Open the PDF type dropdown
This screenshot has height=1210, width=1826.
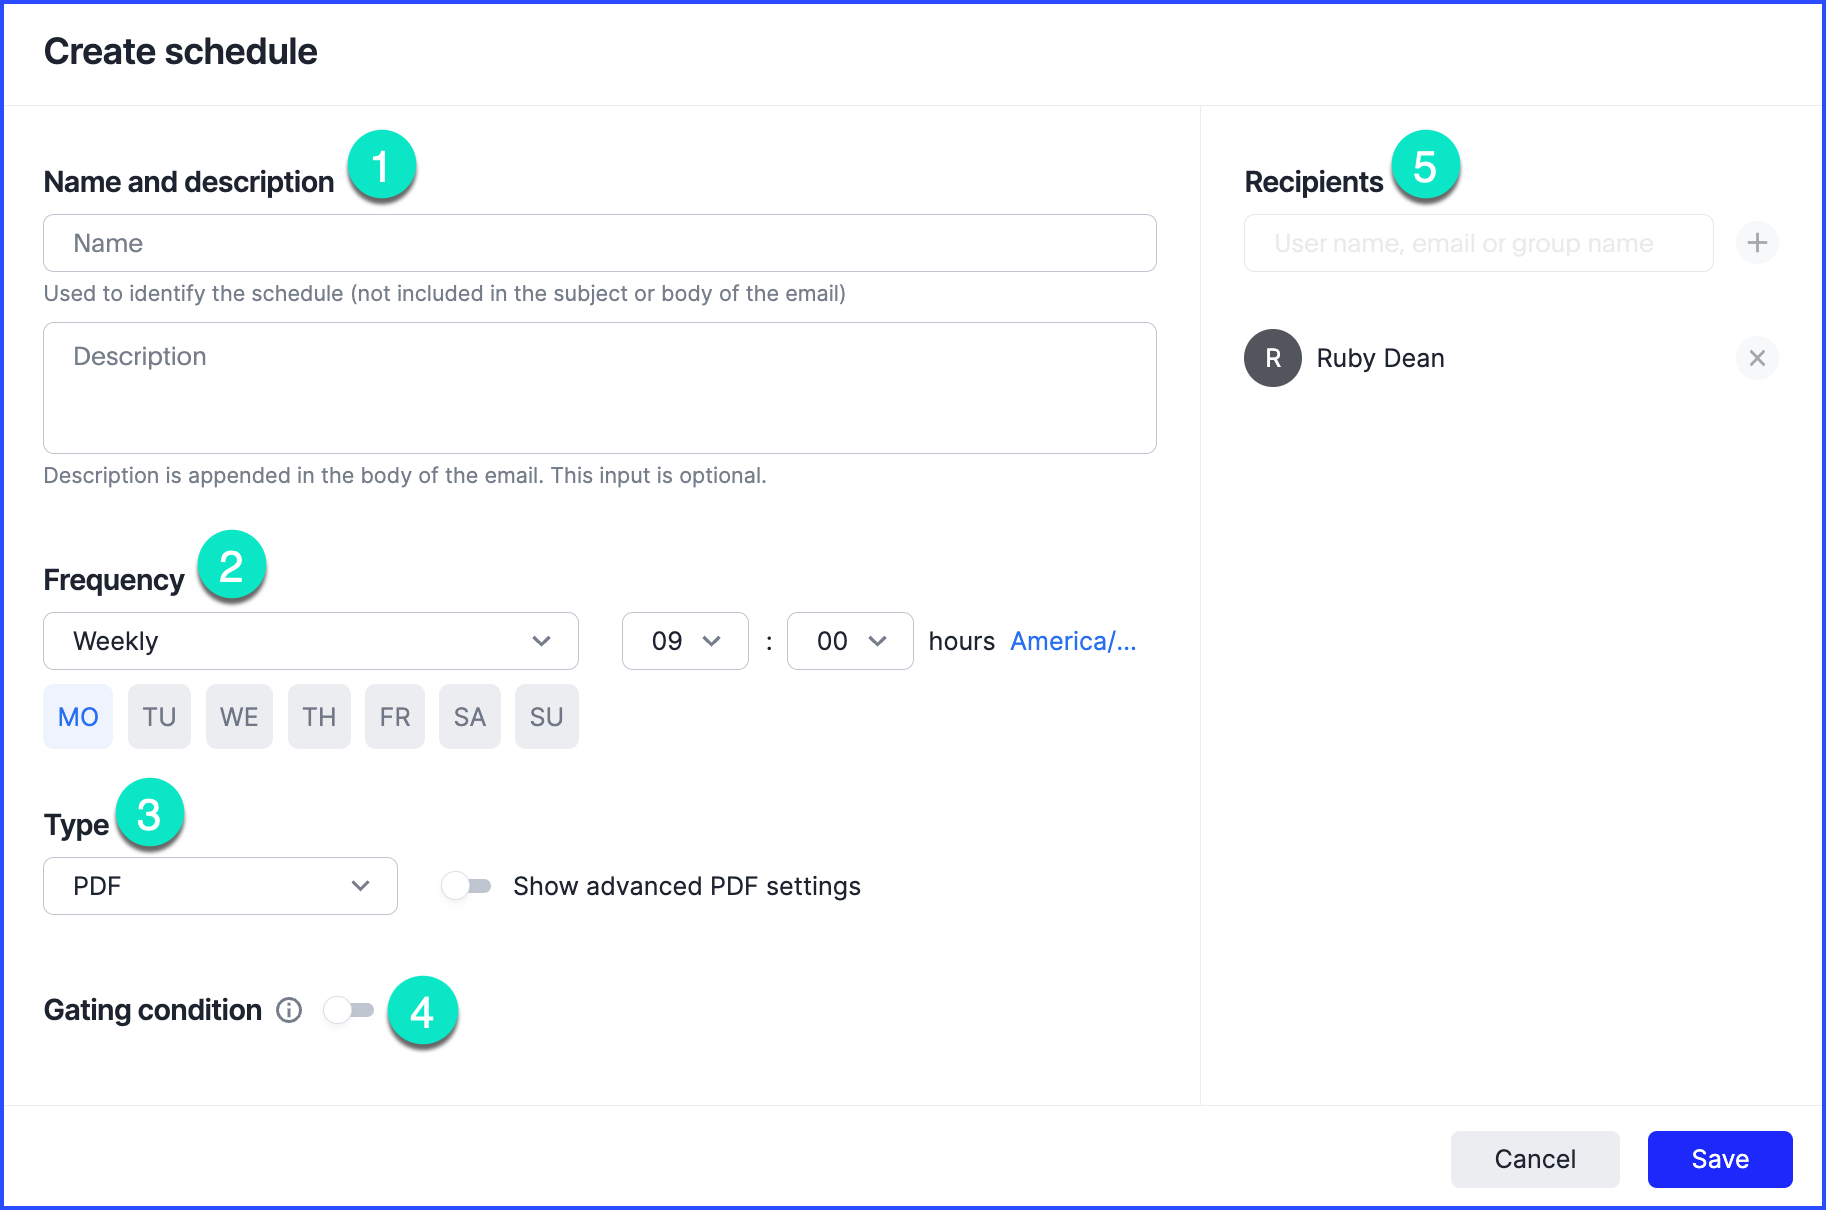[x=220, y=886]
